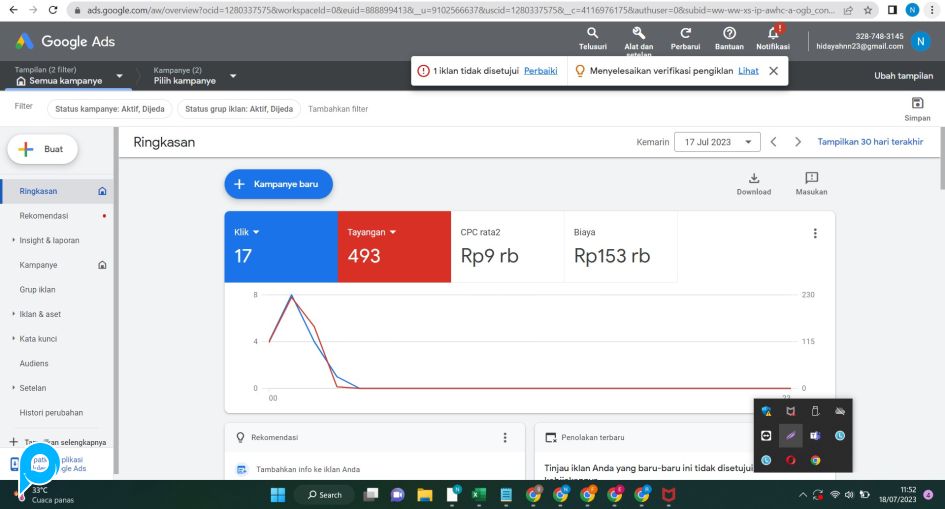The height and width of the screenshot is (509, 945).
Task: Click the Simpan save filter icon
Action: point(917,104)
